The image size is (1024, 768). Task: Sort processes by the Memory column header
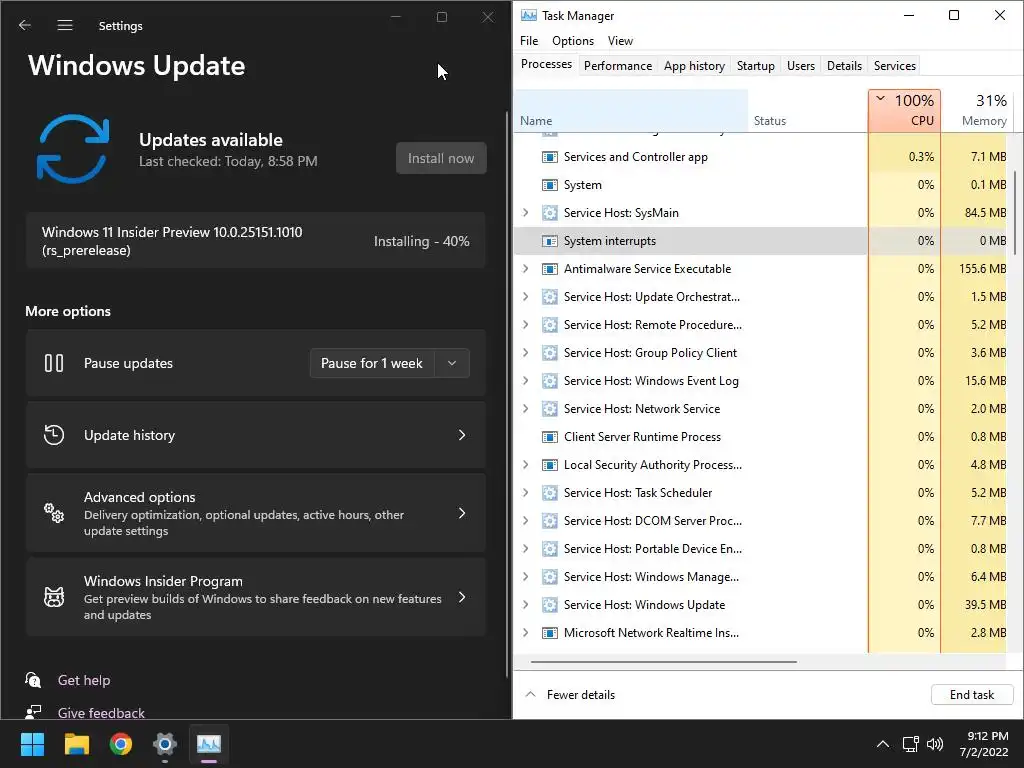pyautogui.click(x=975, y=110)
